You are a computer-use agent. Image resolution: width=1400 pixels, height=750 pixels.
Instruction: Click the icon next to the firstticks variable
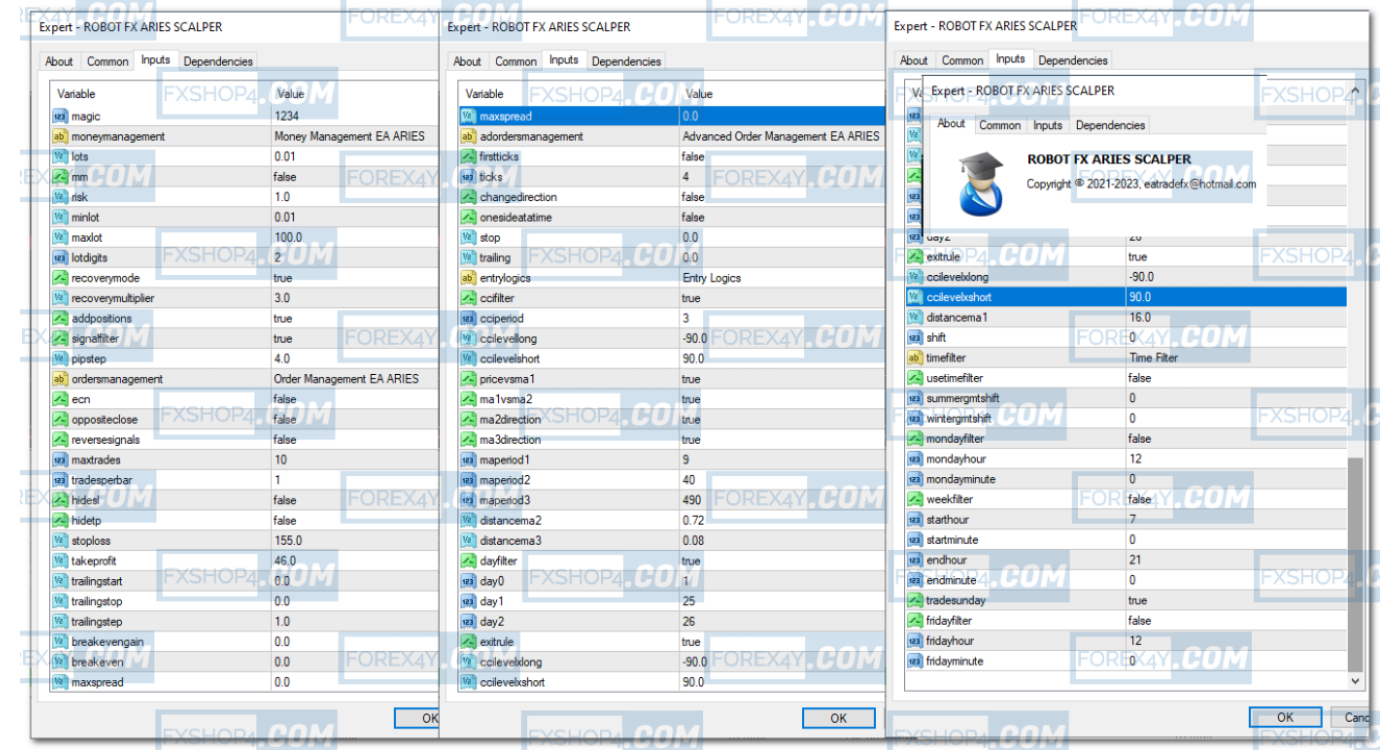pyautogui.click(x=467, y=157)
